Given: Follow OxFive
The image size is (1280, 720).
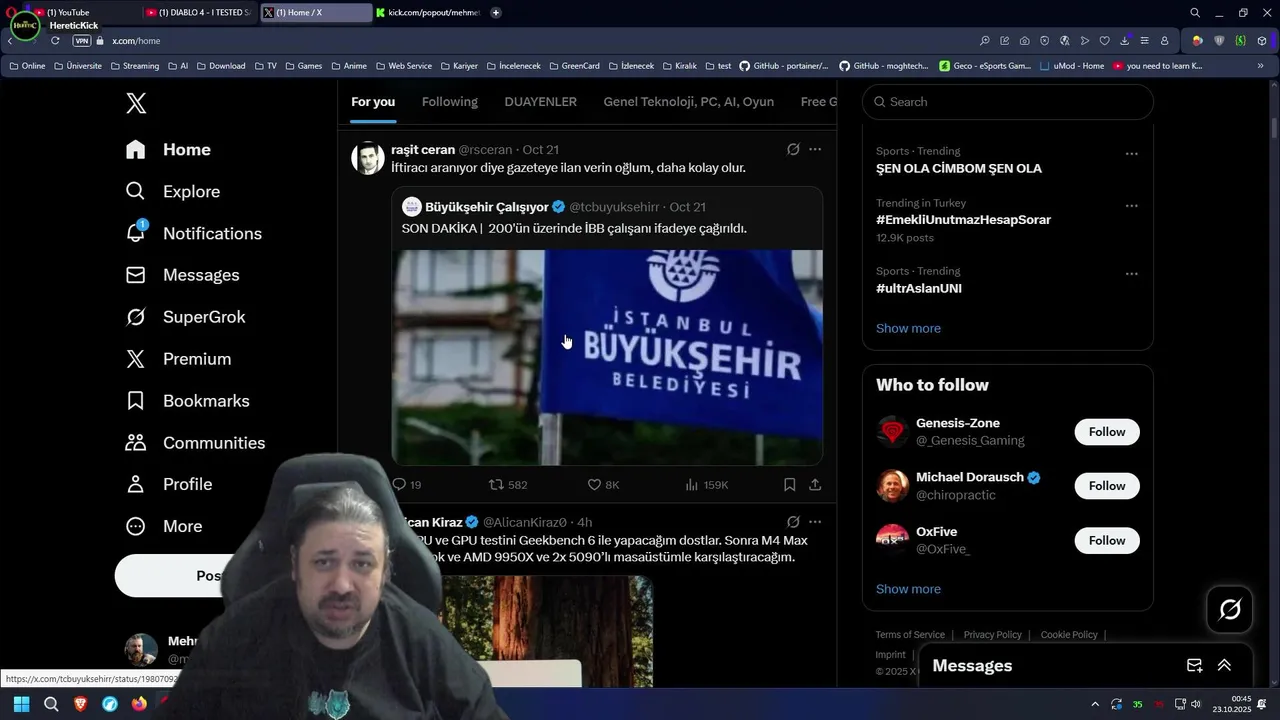Looking at the screenshot, I should click(x=1107, y=540).
